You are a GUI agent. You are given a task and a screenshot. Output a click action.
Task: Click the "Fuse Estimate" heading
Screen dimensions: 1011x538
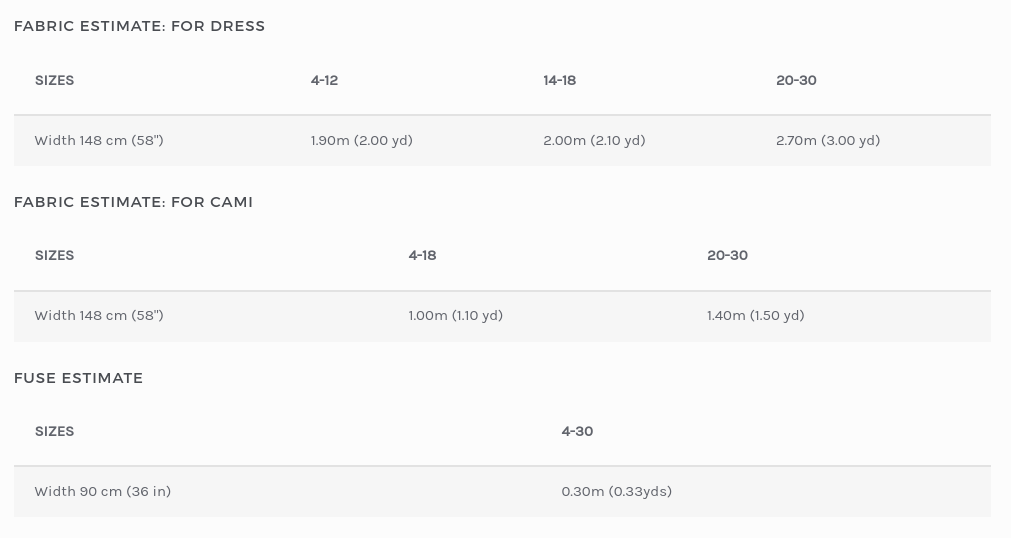[78, 378]
